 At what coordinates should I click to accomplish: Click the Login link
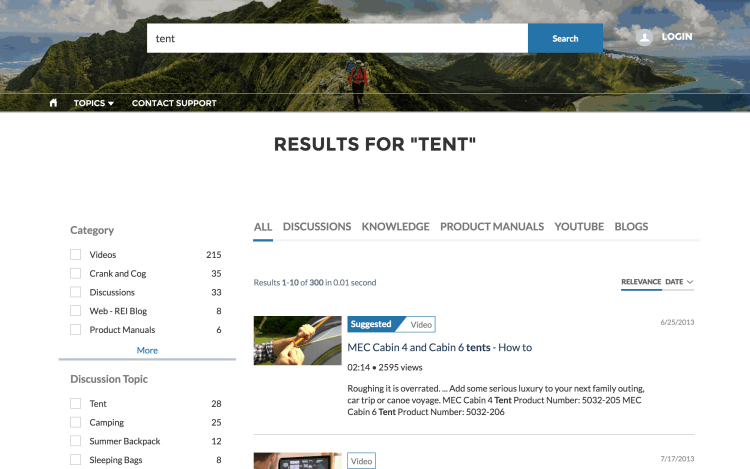click(x=676, y=37)
